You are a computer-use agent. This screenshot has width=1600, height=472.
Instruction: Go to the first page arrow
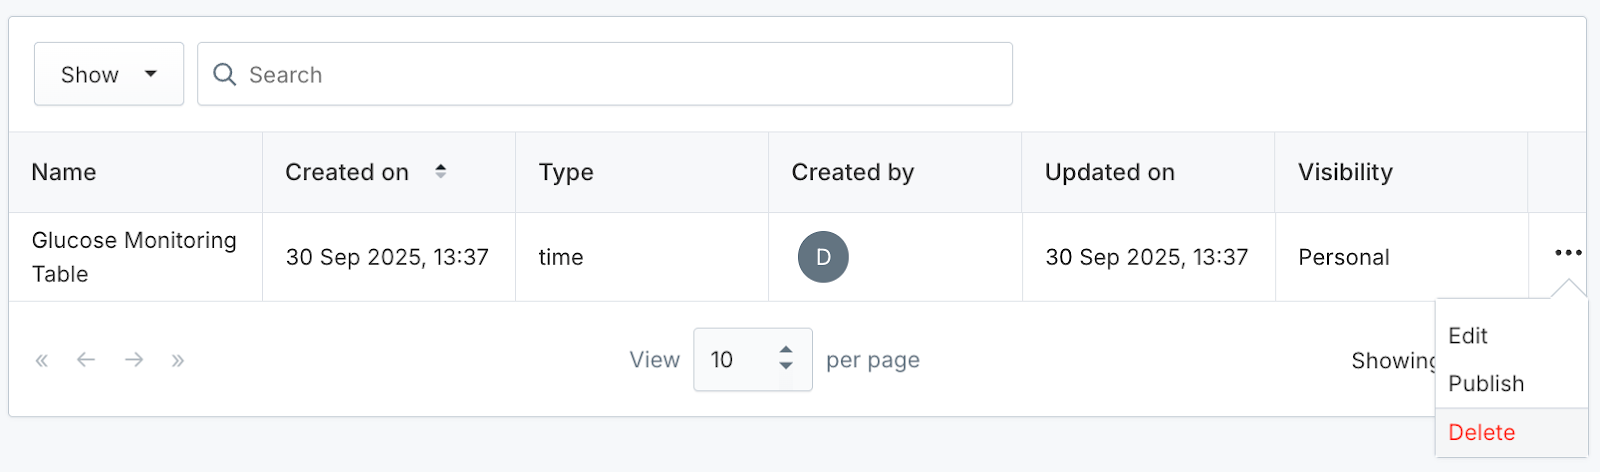(42, 360)
